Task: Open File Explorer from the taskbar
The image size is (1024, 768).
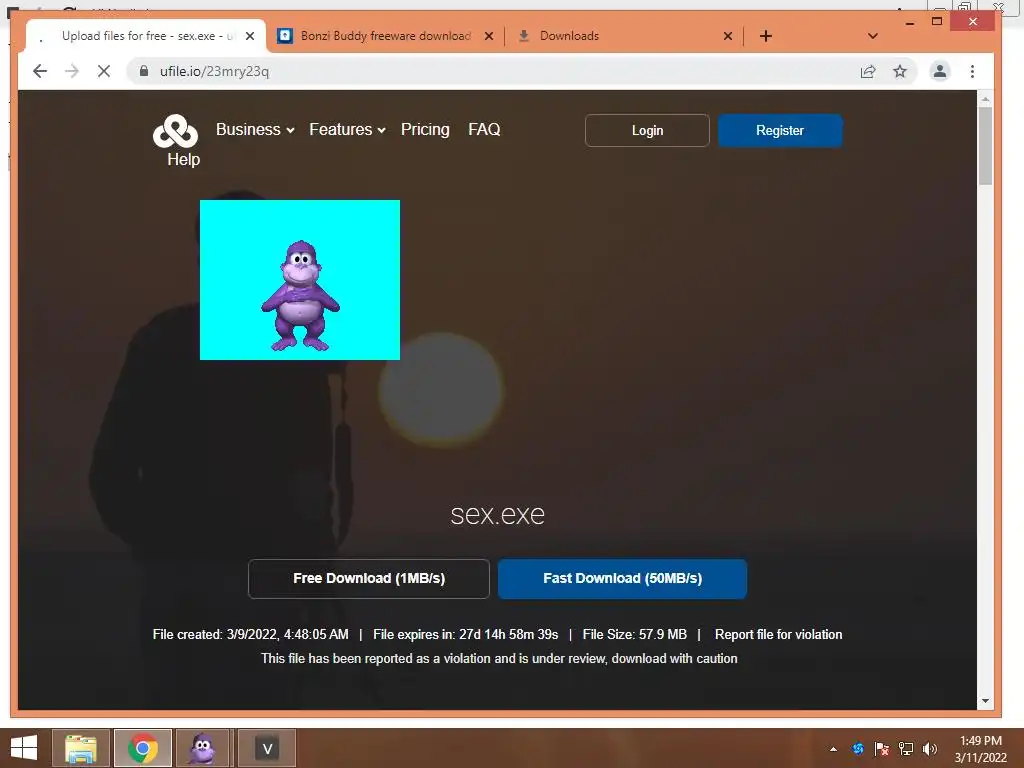Action: pos(81,748)
